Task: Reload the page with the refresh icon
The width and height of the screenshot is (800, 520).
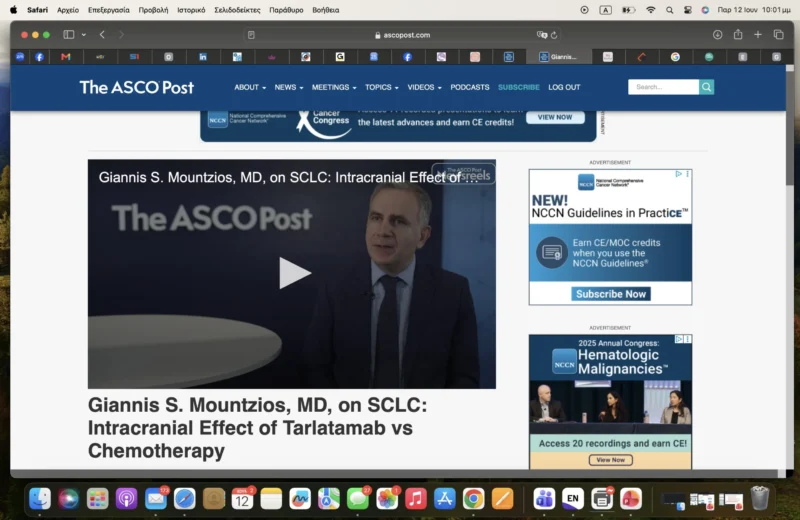Action: (554, 35)
